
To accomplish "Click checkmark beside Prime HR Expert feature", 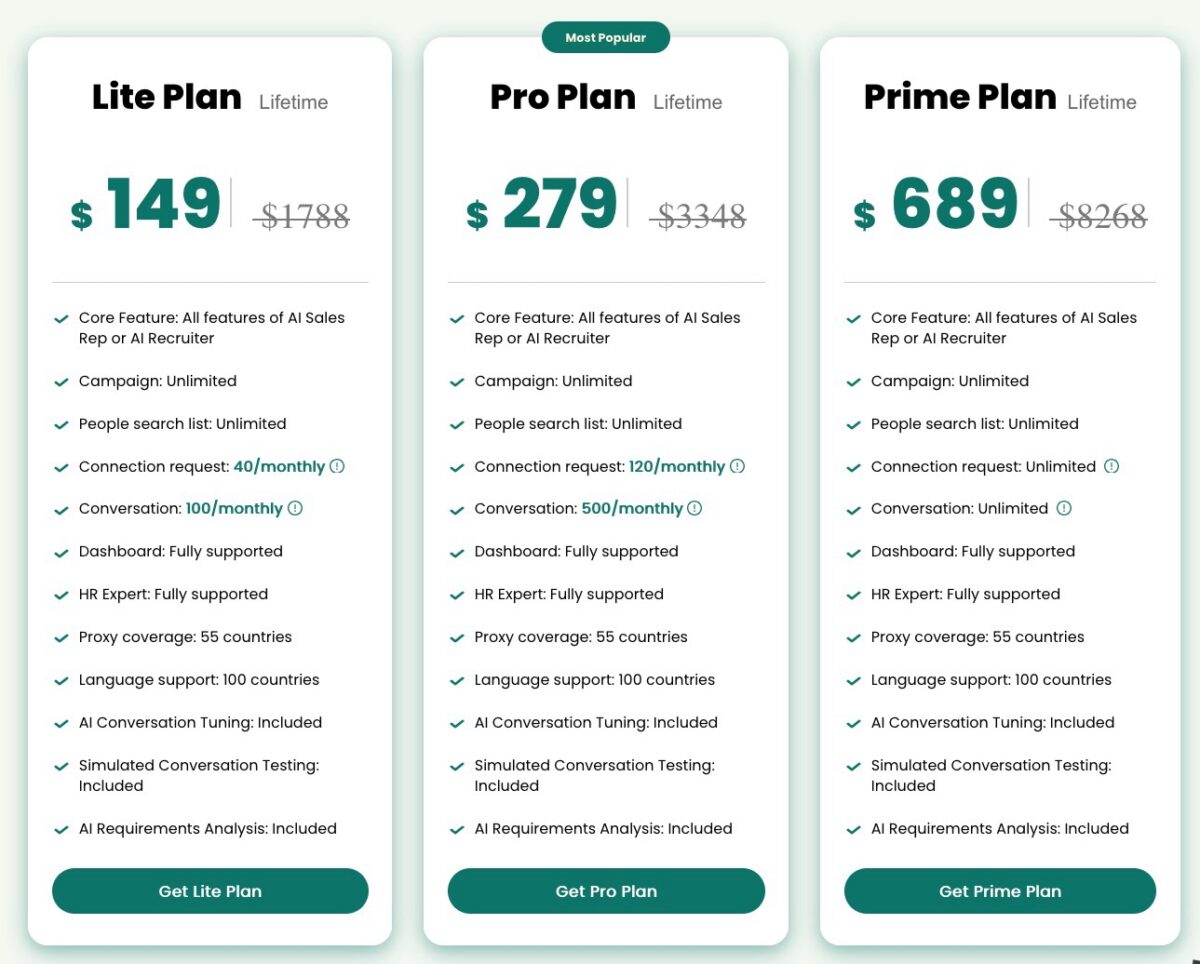I will coord(853,596).
